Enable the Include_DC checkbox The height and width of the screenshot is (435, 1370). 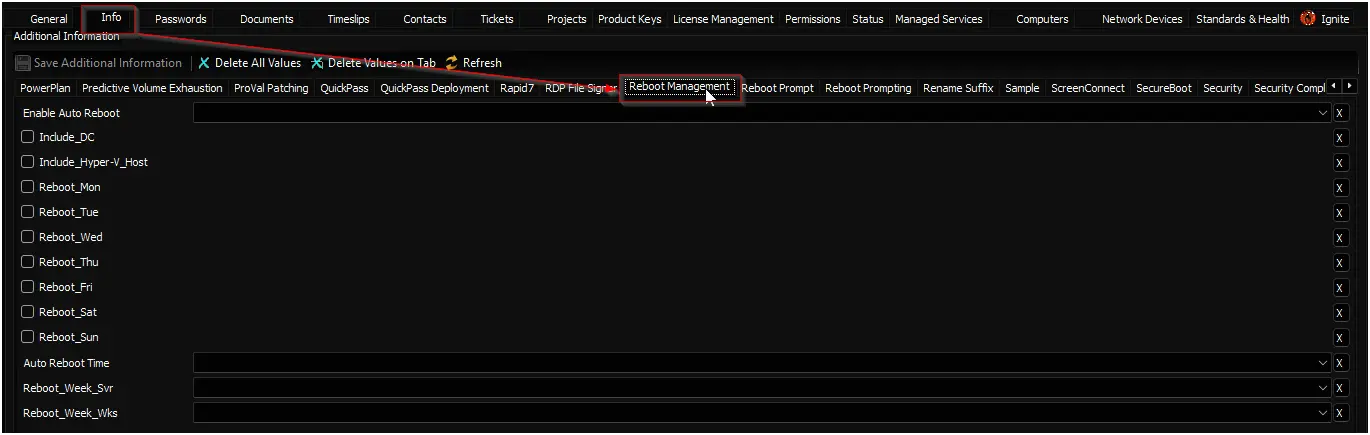click(28, 137)
